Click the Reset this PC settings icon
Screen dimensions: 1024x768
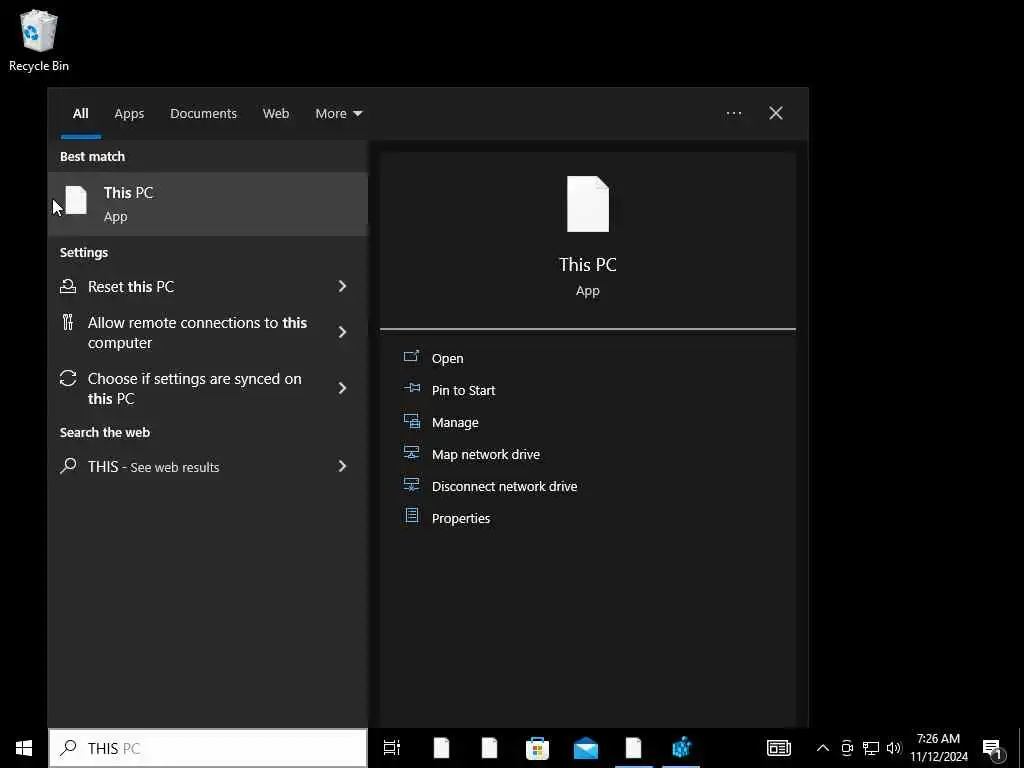click(x=68, y=286)
